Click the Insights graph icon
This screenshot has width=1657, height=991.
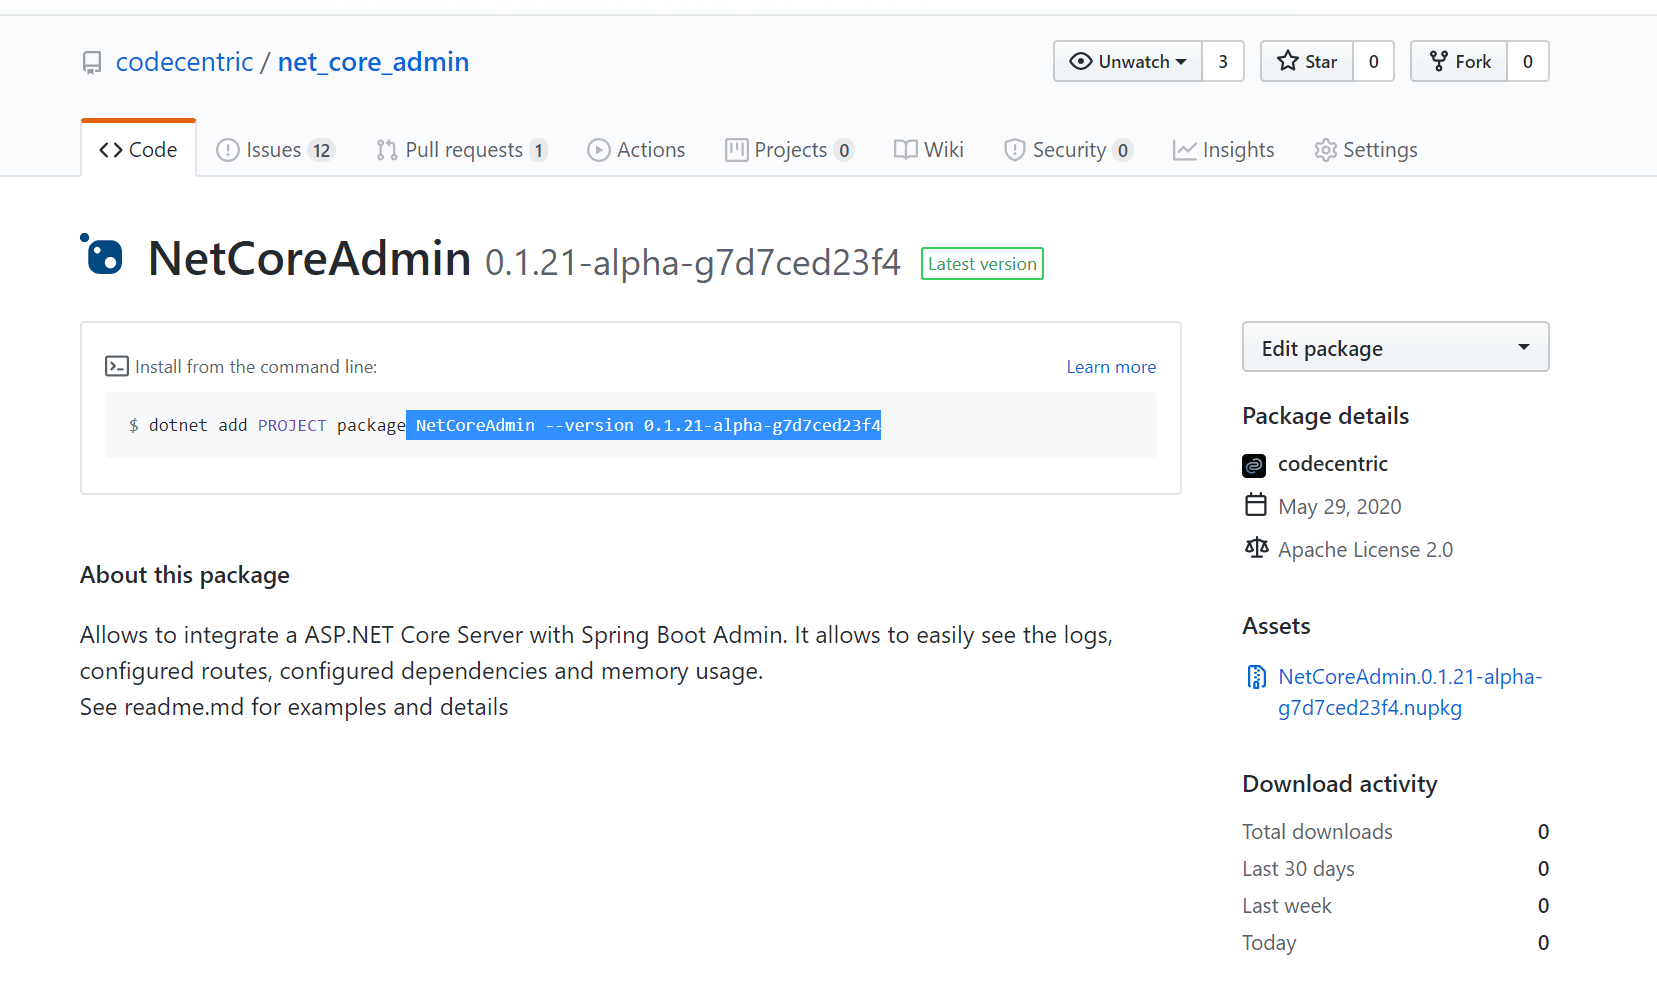pyautogui.click(x=1185, y=149)
